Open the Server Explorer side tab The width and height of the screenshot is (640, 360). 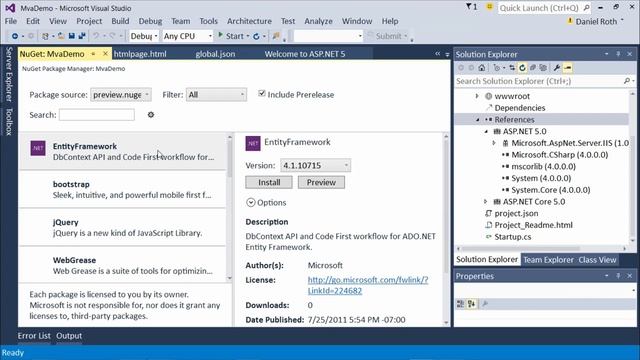[x=9, y=74]
